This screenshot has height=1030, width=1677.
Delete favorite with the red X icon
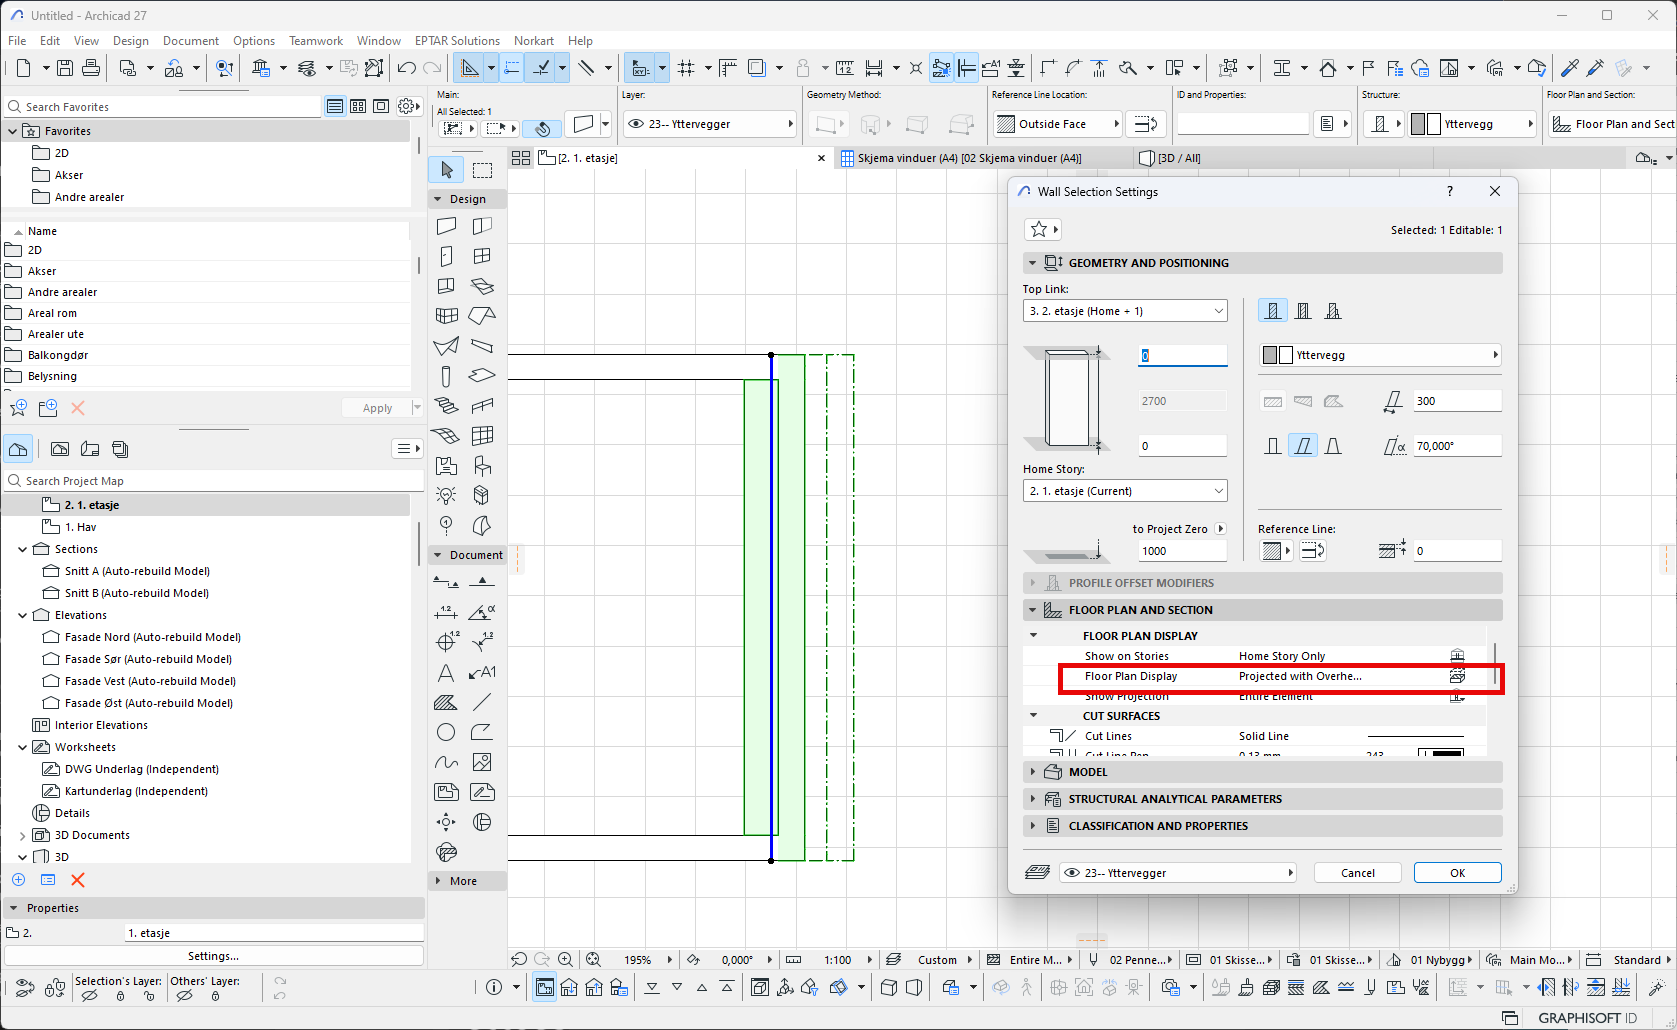(78, 408)
